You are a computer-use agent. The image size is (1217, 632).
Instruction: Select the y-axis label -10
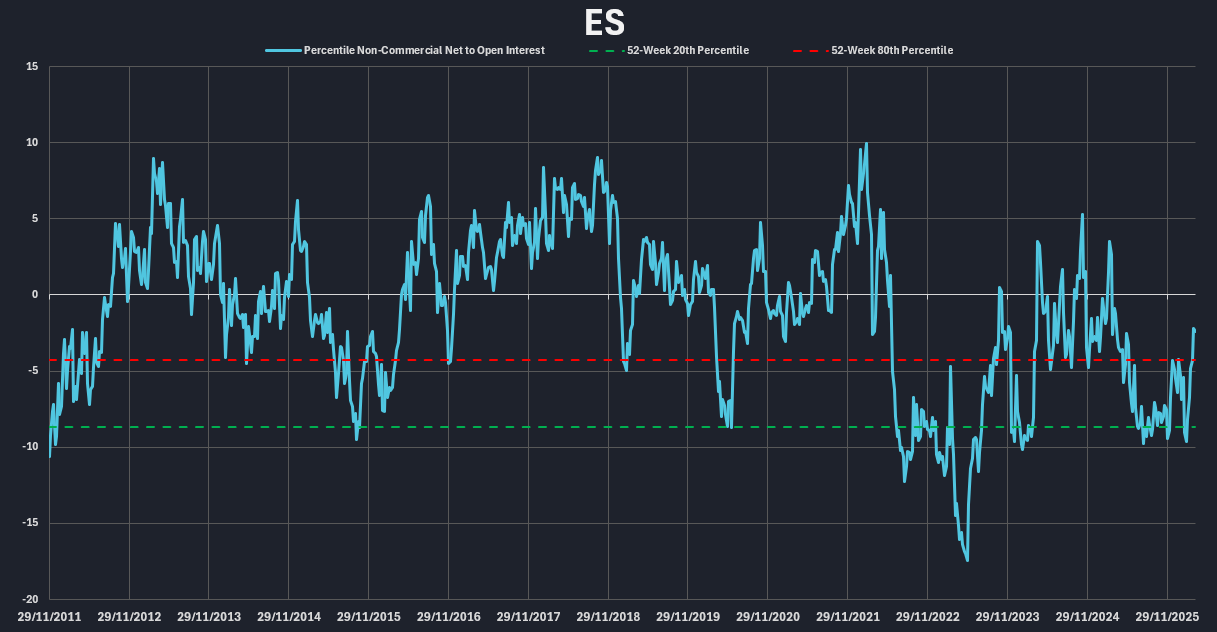[30, 447]
